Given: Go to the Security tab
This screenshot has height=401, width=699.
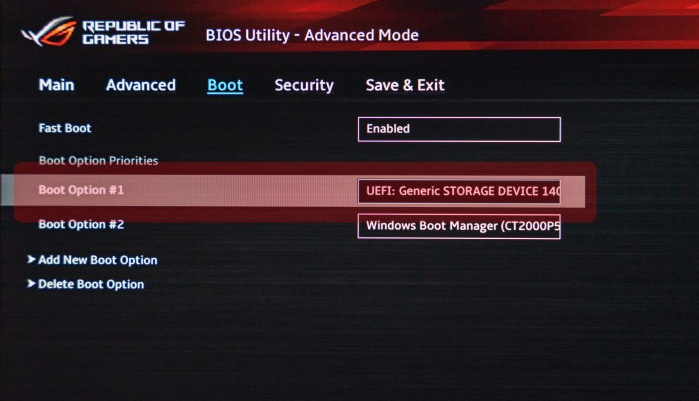Looking at the screenshot, I should (x=304, y=85).
